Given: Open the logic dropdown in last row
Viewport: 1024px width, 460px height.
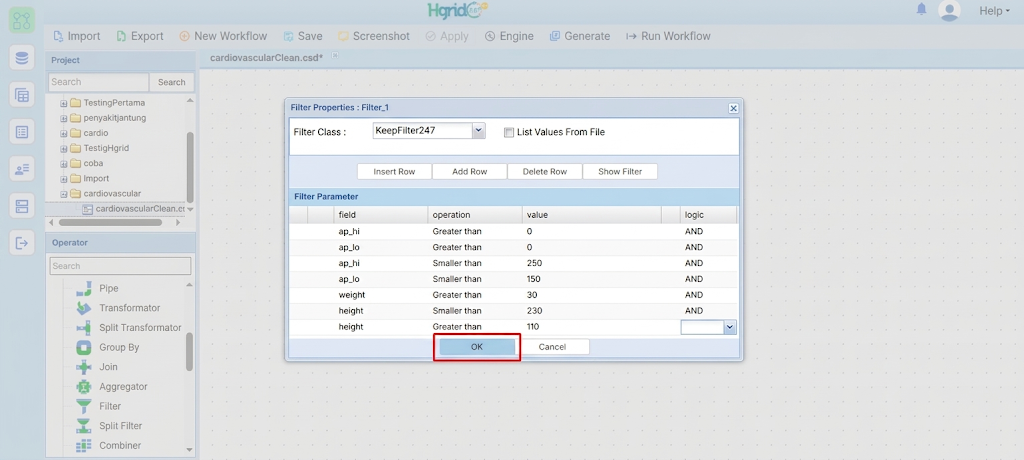Looking at the screenshot, I should pos(730,327).
